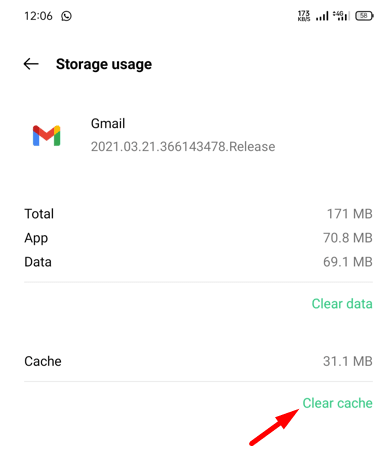Tap the 171 MB total value
Image resolution: width=387 pixels, height=469 pixels.
pyautogui.click(x=349, y=214)
